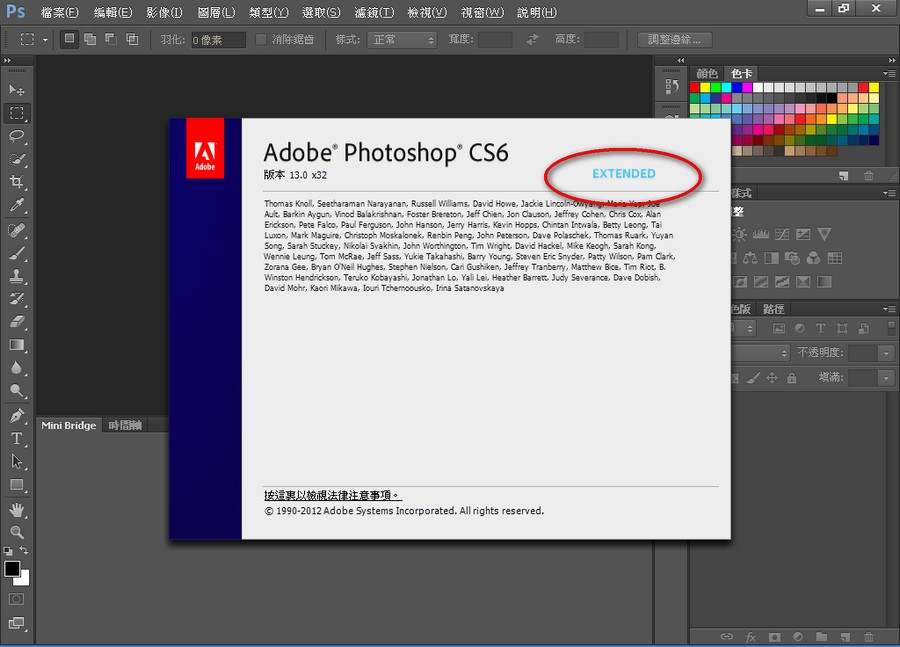Screen dimensions: 900x647
Task: Select the Clone Stamp tool
Action: tap(17, 276)
